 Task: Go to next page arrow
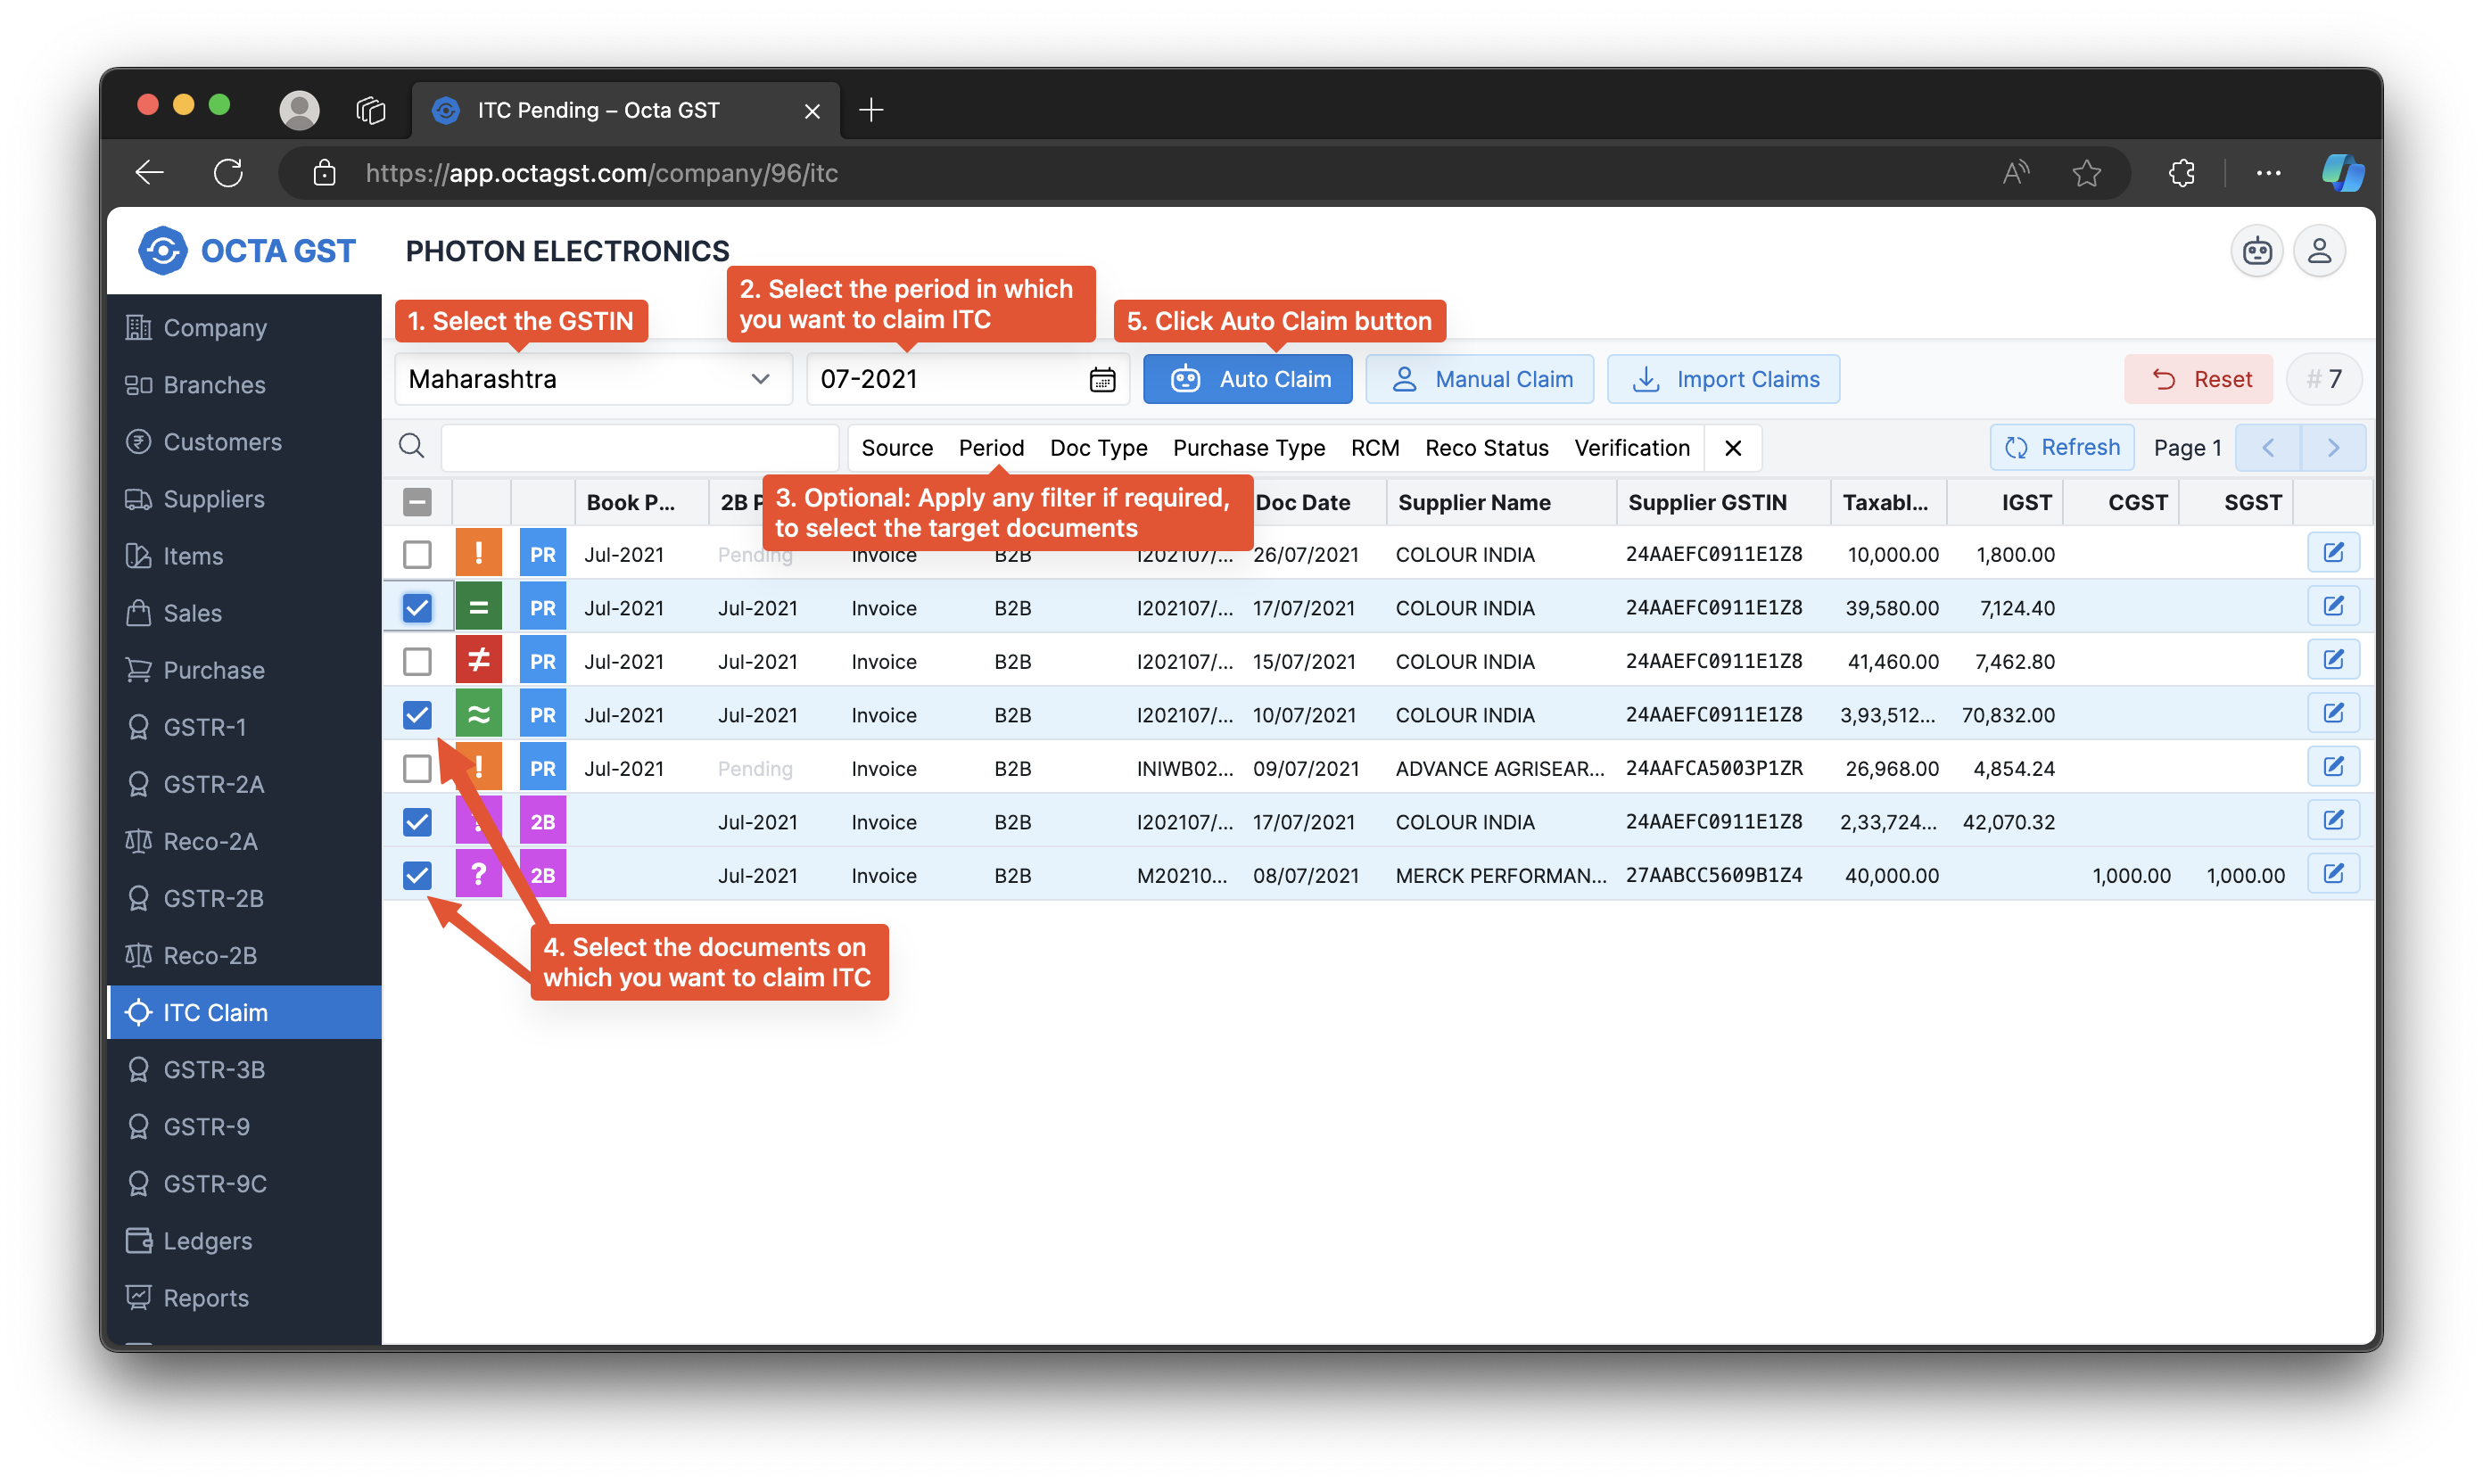pyautogui.click(x=2332, y=448)
